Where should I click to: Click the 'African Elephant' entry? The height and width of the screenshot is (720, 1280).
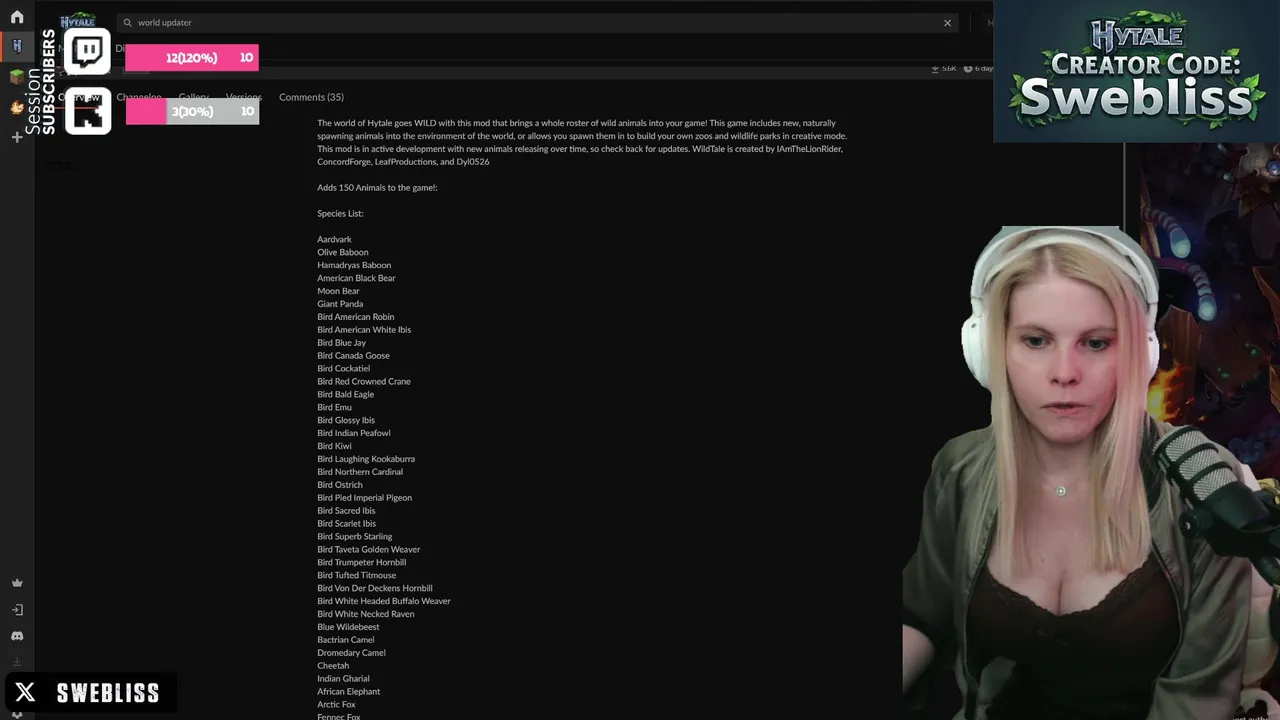[349, 692]
